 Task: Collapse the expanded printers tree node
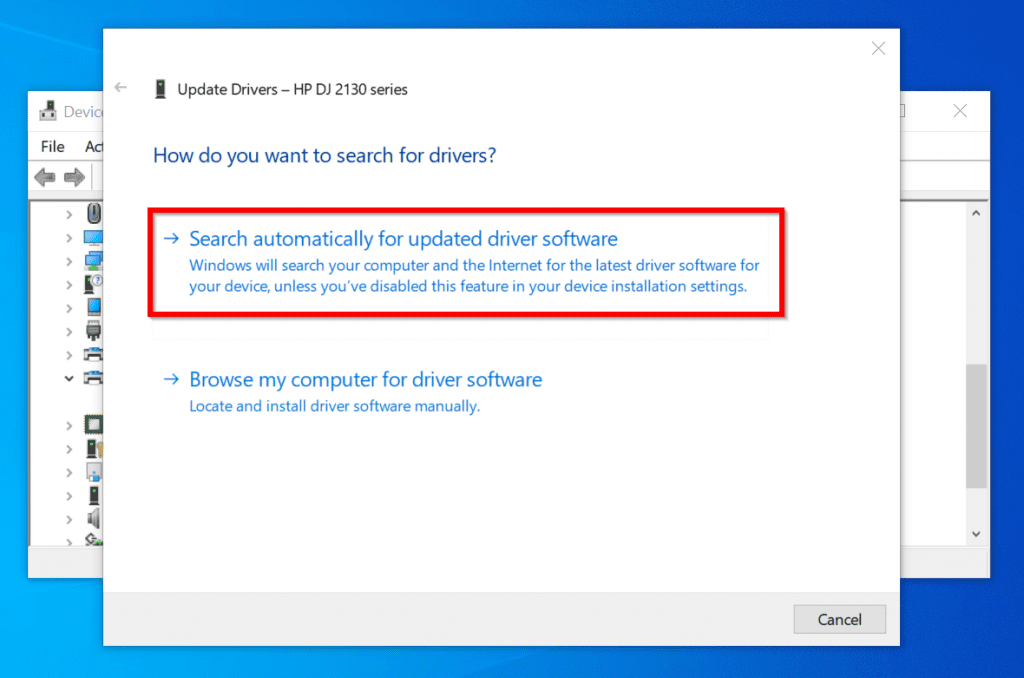[x=69, y=378]
